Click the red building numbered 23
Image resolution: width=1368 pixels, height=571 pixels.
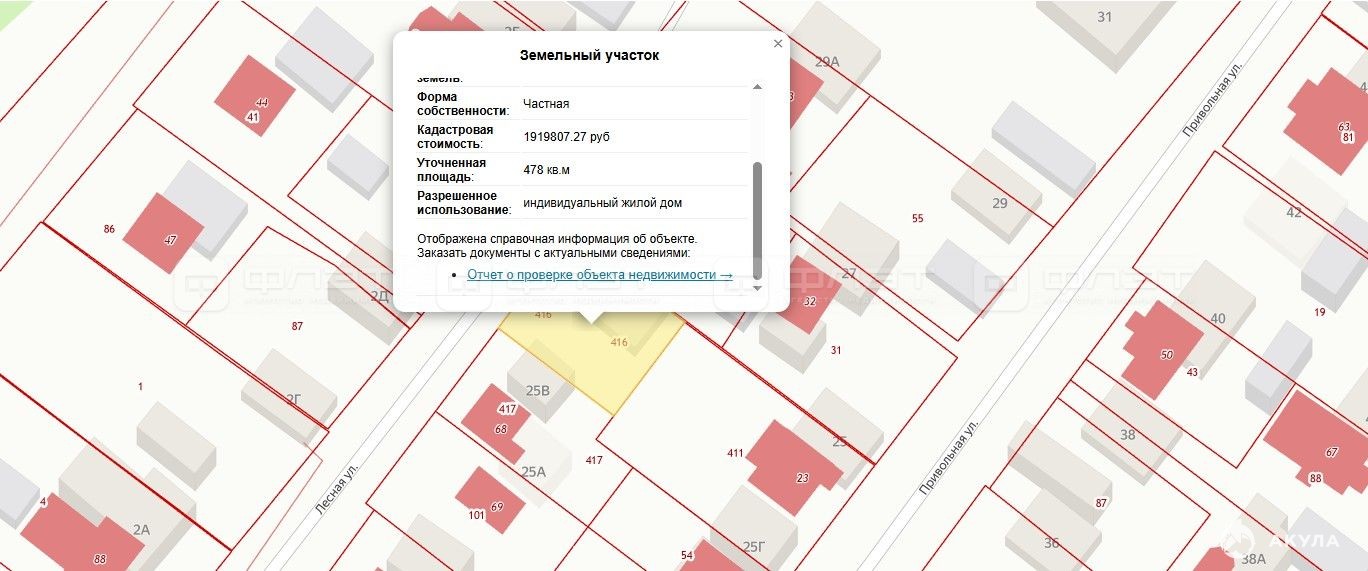[794, 467]
